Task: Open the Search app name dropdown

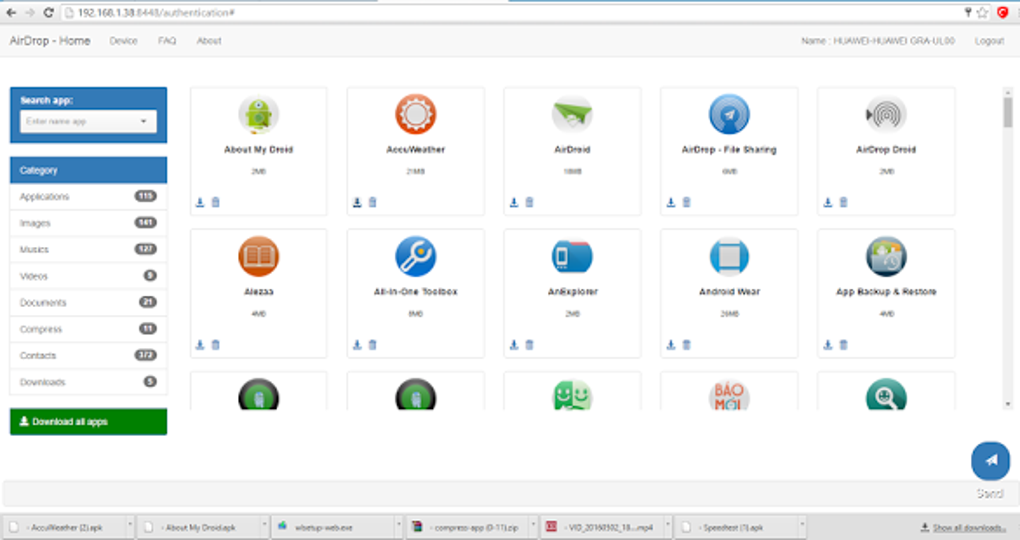Action: point(88,122)
